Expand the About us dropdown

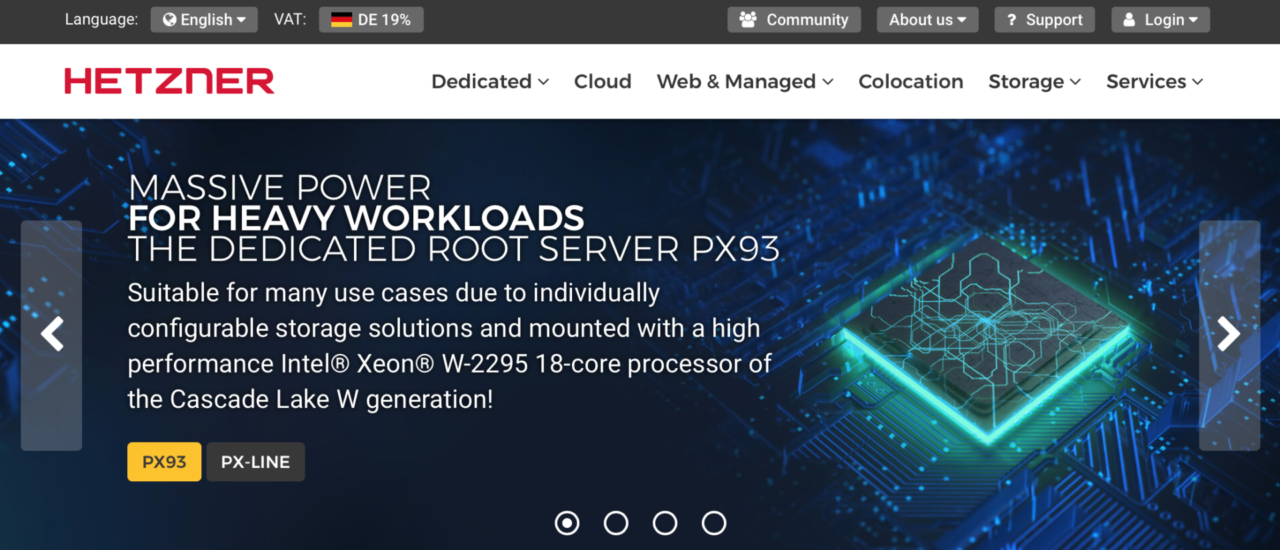point(927,20)
